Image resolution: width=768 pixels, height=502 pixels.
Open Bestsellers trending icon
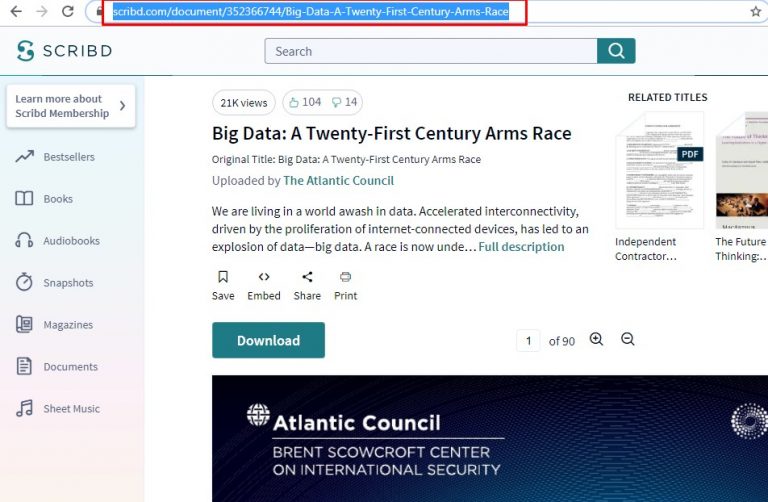coord(24,157)
